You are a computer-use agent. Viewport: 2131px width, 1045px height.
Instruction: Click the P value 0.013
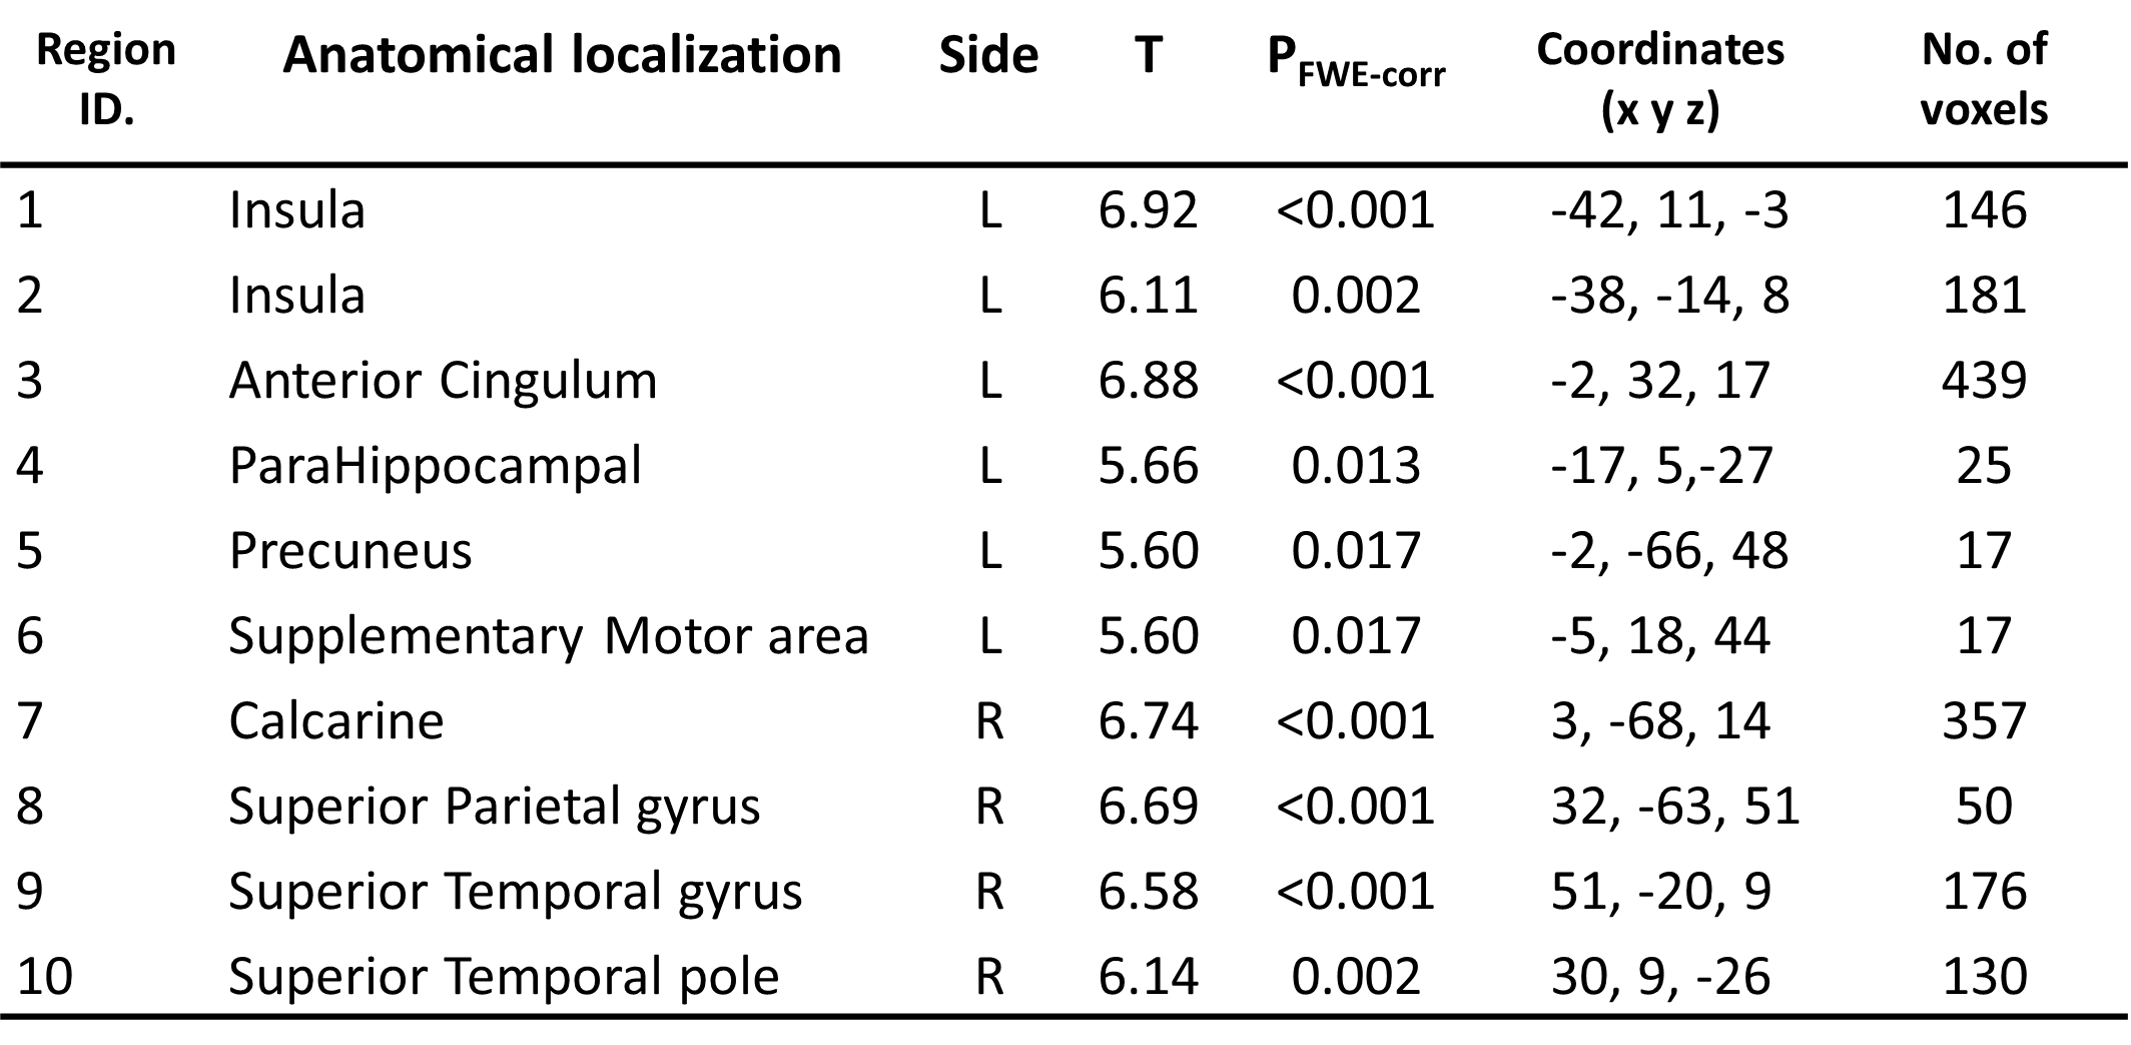(x=1355, y=466)
